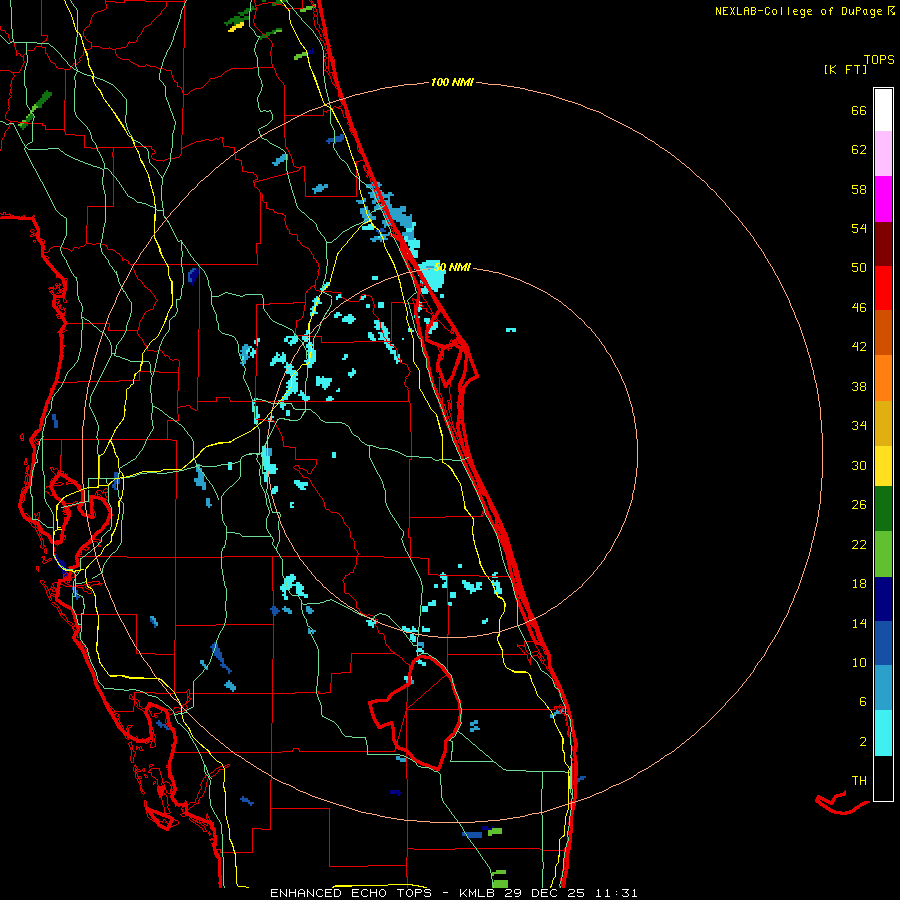
Task: Select the light green legend swatch
Action: [x=883, y=554]
